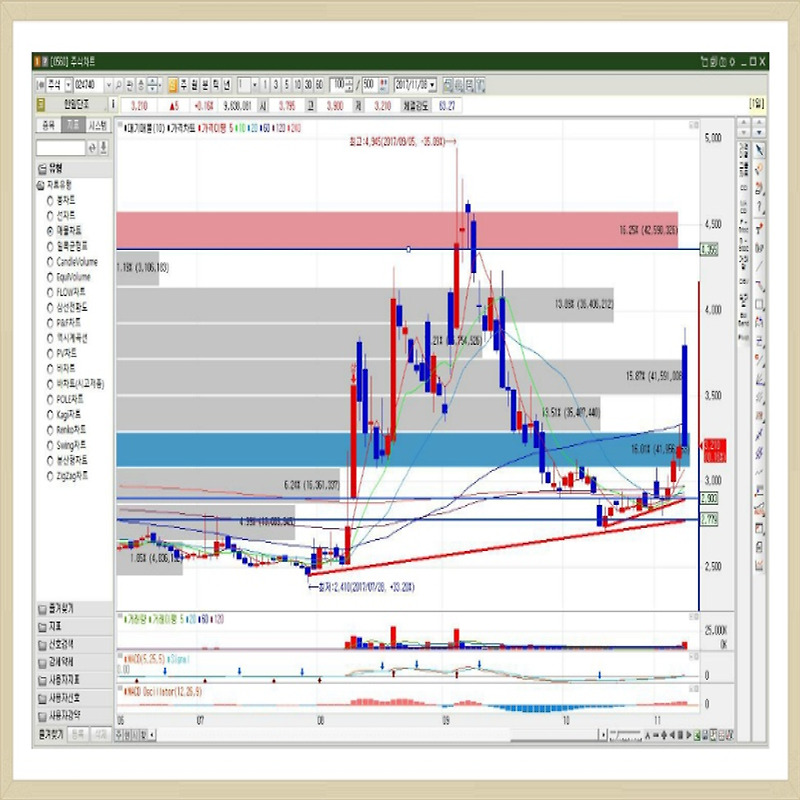Switch to the highlighted daily (일) period
The height and width of the screenshot is (800, 800).
coord(173,85)
